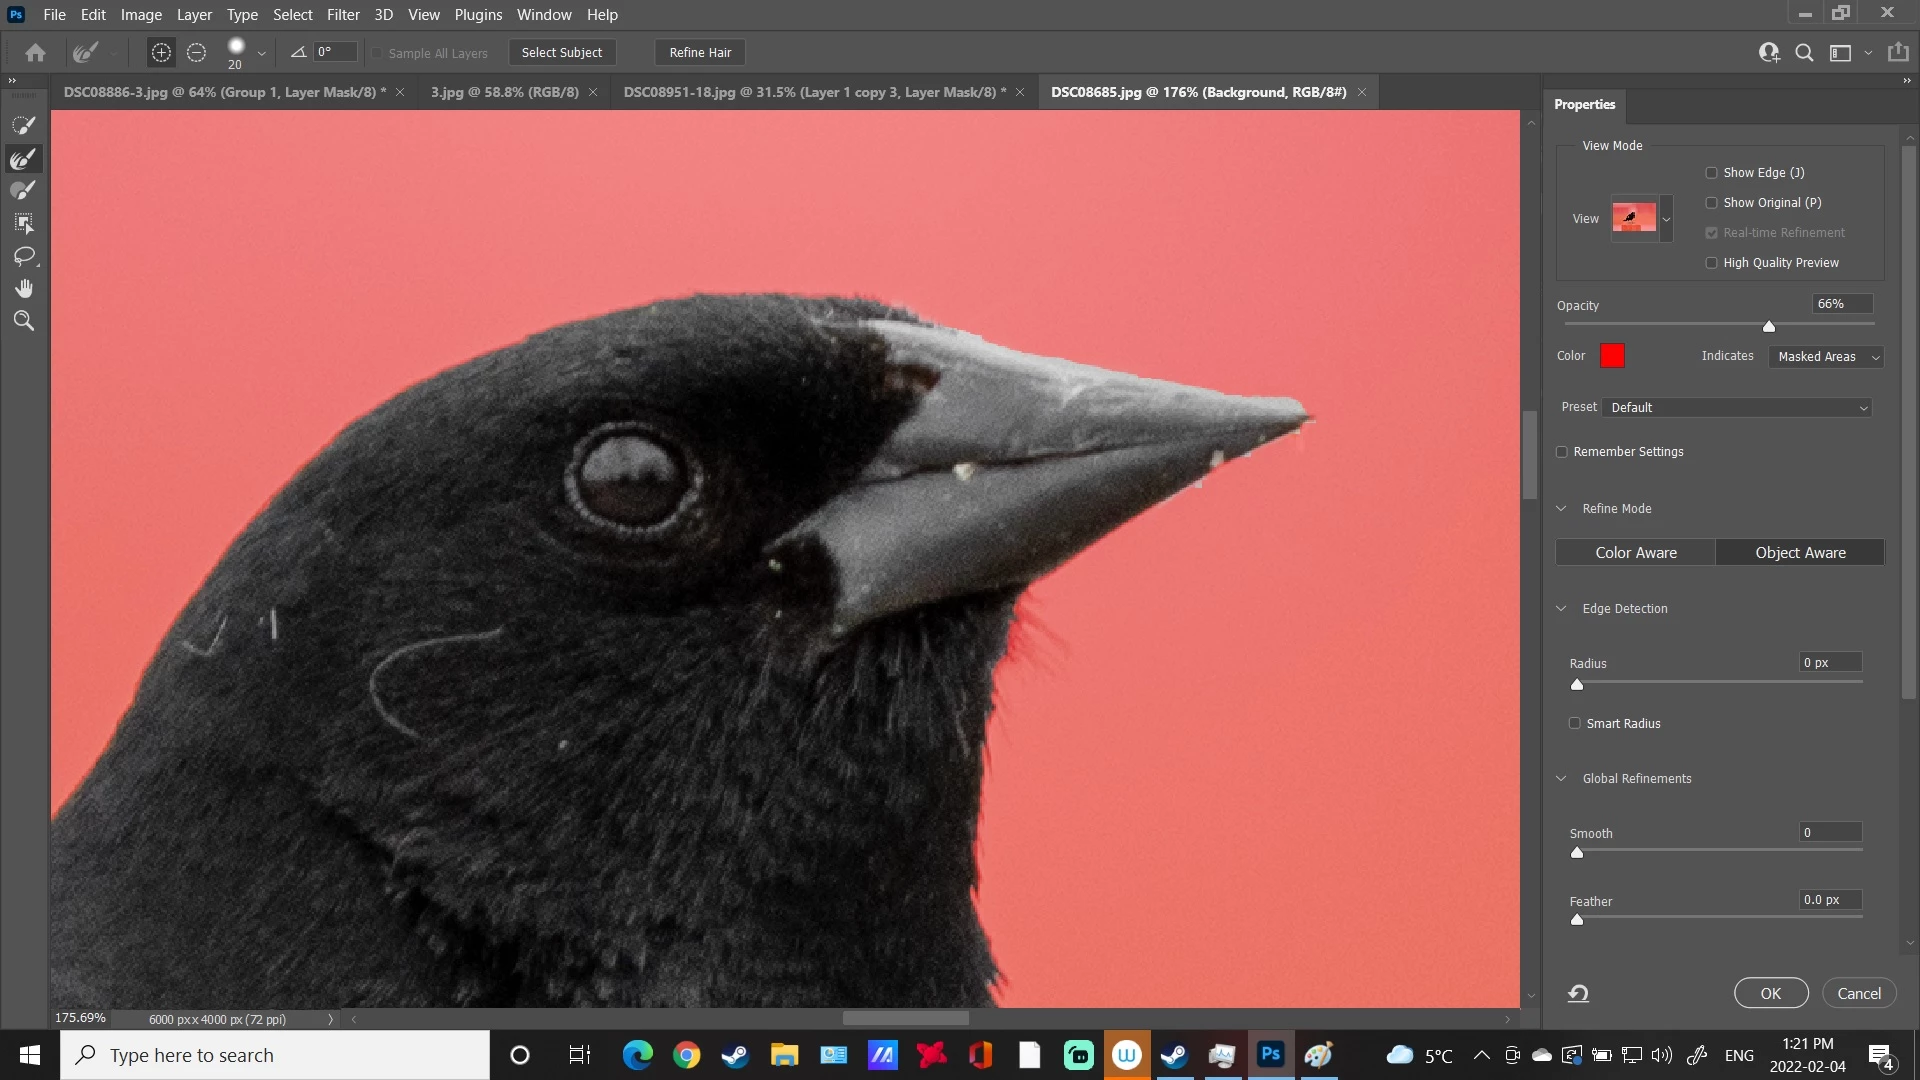The height and width of the screenshot is (1080, 1920).
Task: Enable the Smart Radius checkbox
Action: 1575,723
